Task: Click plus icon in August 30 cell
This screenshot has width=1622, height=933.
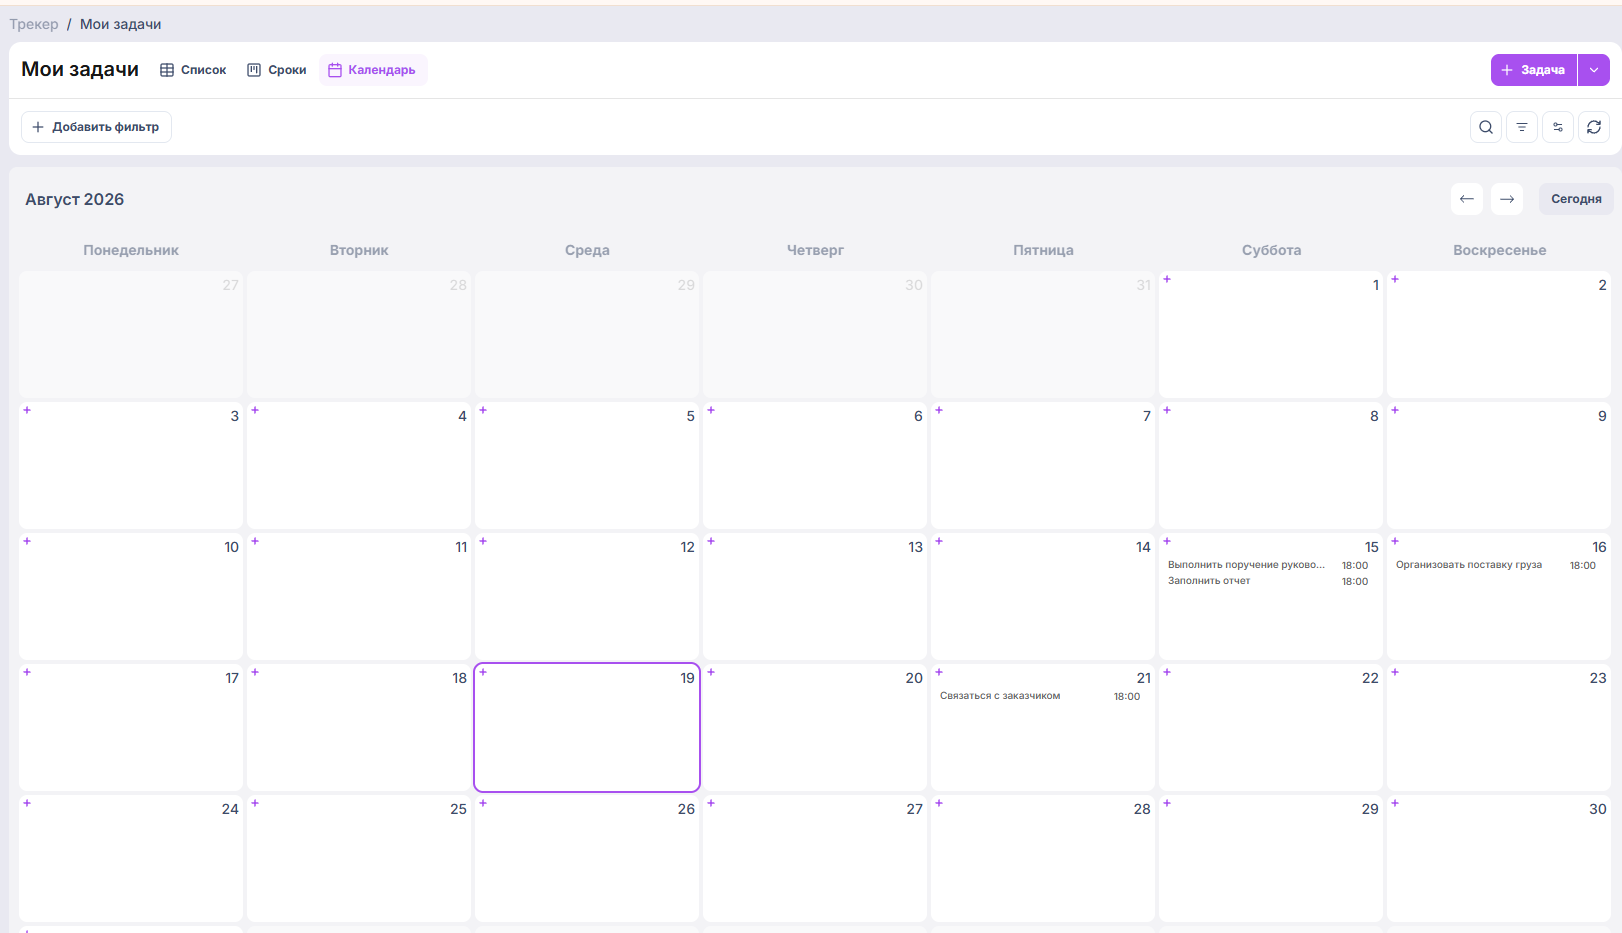Action: [1395, 803]
